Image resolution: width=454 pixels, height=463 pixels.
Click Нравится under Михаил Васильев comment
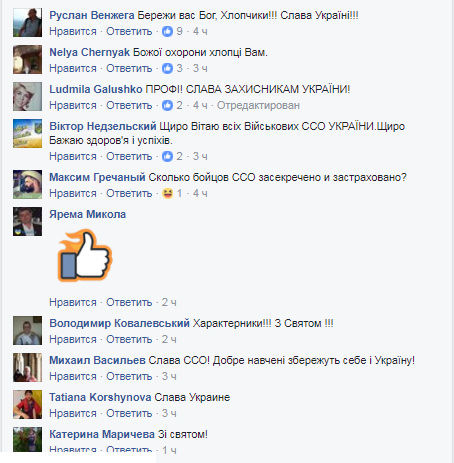click(73, 376)
